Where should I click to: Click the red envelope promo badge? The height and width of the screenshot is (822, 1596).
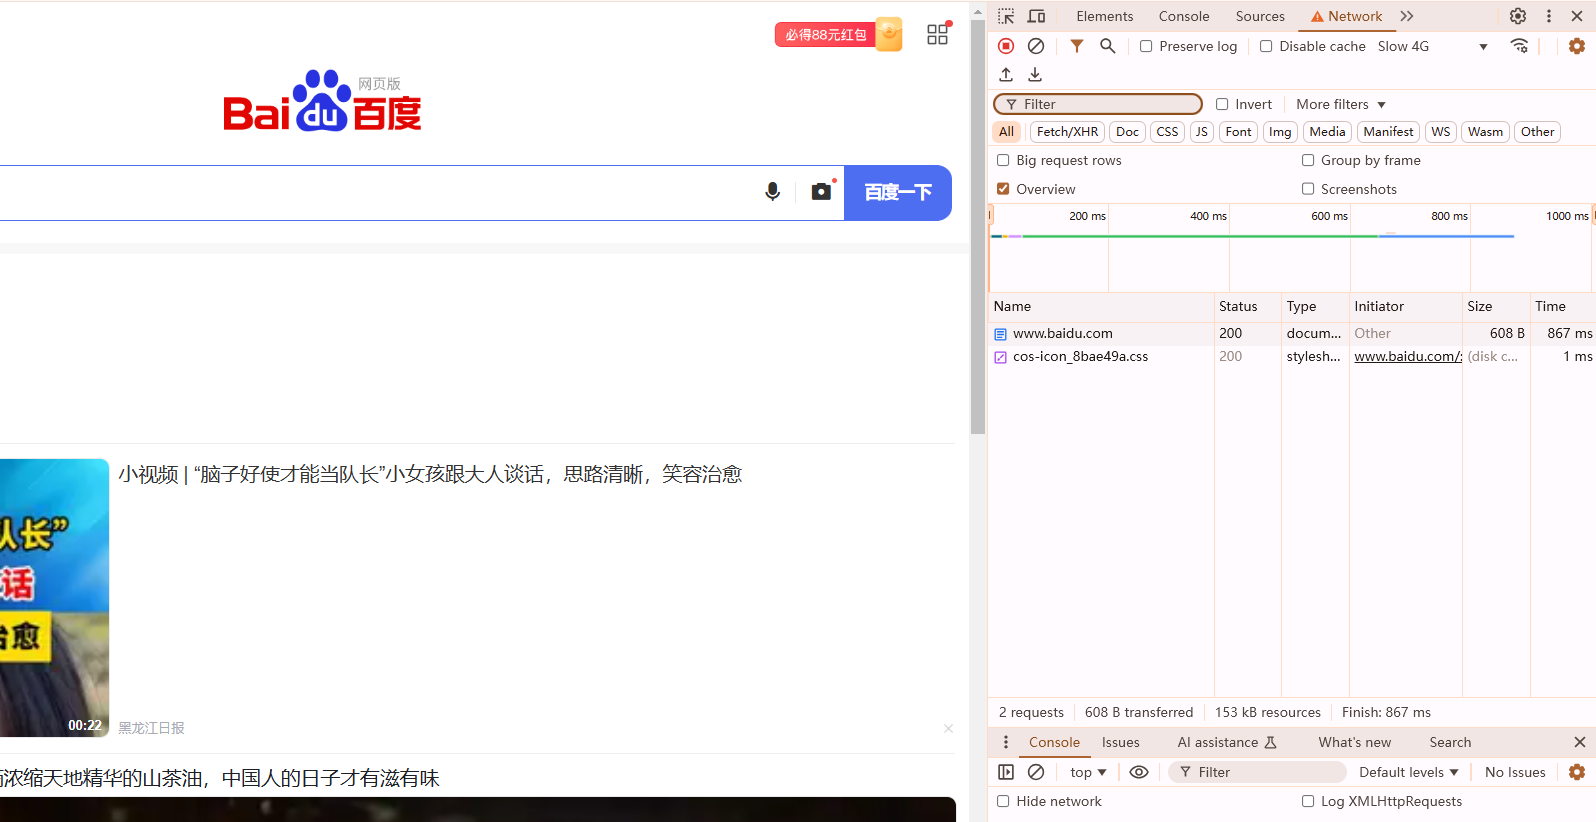(x=839, y=35)
